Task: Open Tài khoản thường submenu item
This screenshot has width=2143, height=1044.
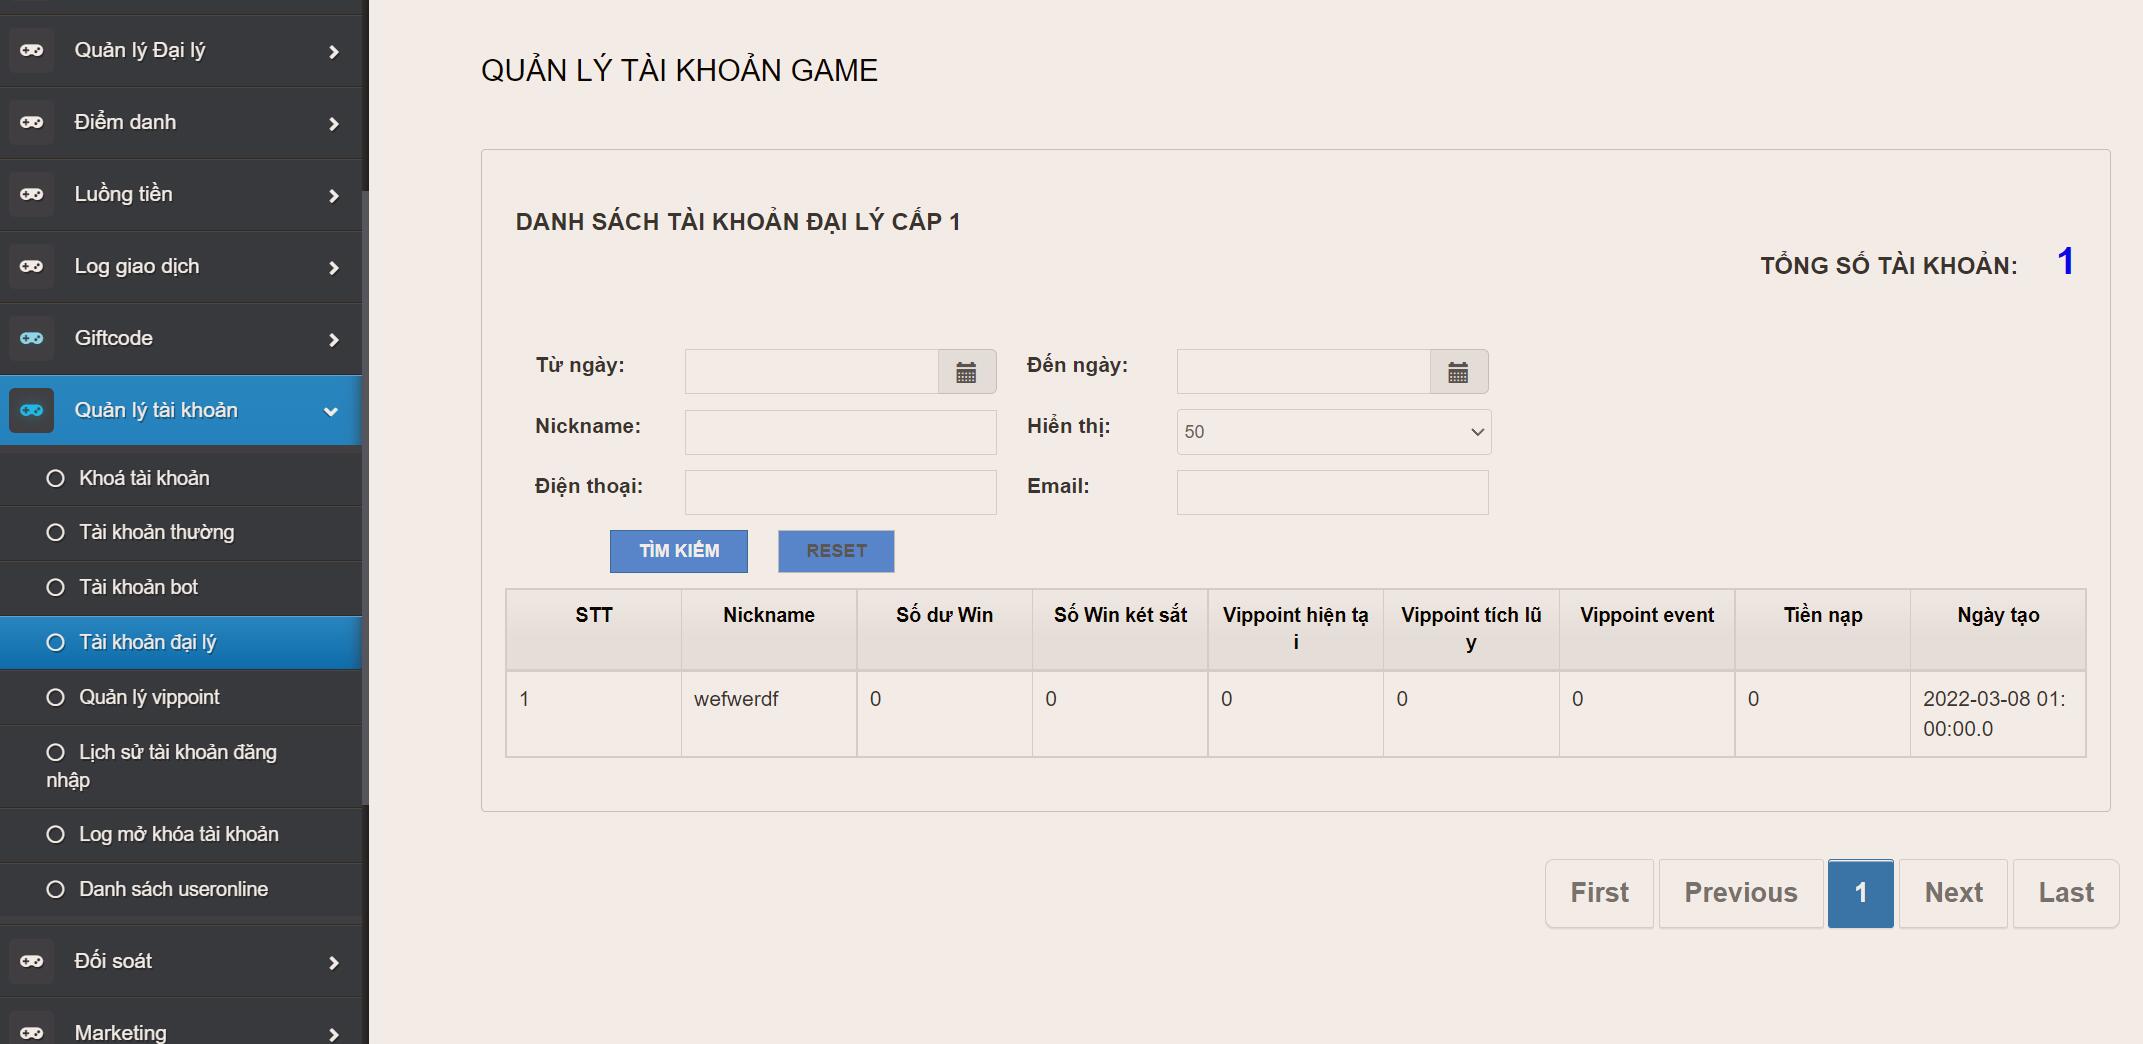Action: click(x=181, y=532)
